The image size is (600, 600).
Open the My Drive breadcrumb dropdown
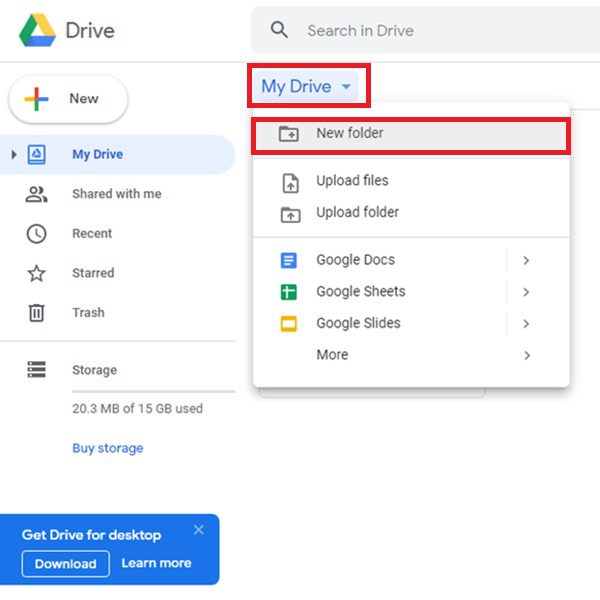point(306,86)
